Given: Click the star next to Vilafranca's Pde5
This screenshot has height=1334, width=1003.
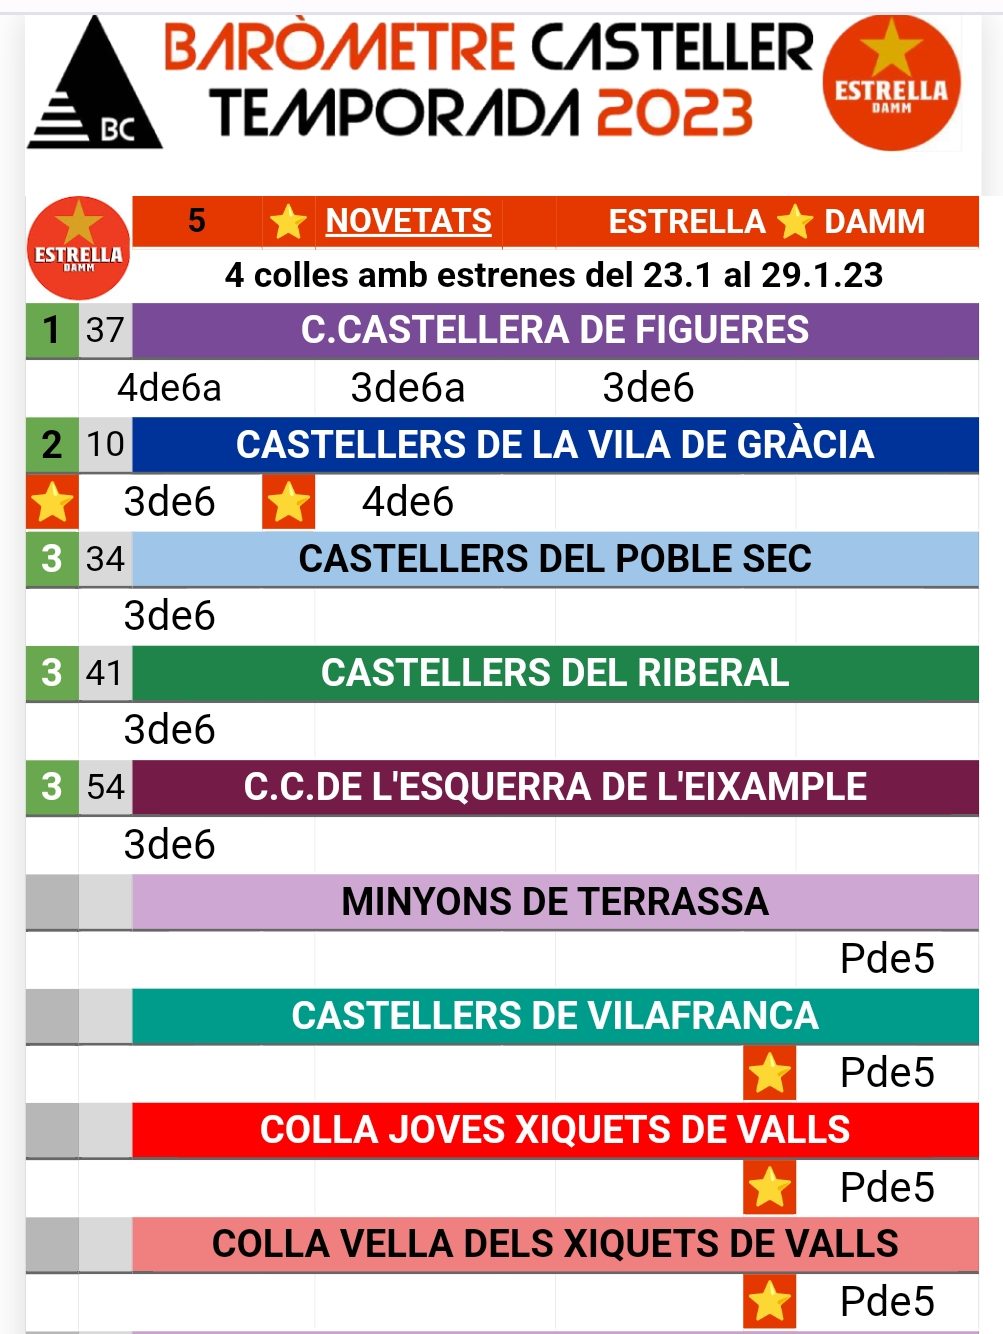Looking at the screenshot, I should click(x=769, y=1073).
